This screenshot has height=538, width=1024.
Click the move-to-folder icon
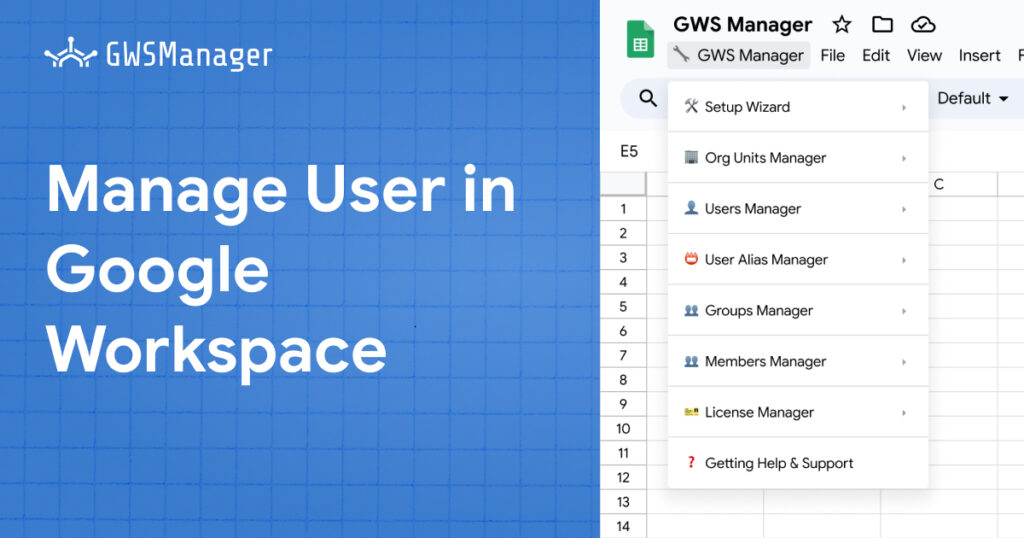(x=882, y=25)
